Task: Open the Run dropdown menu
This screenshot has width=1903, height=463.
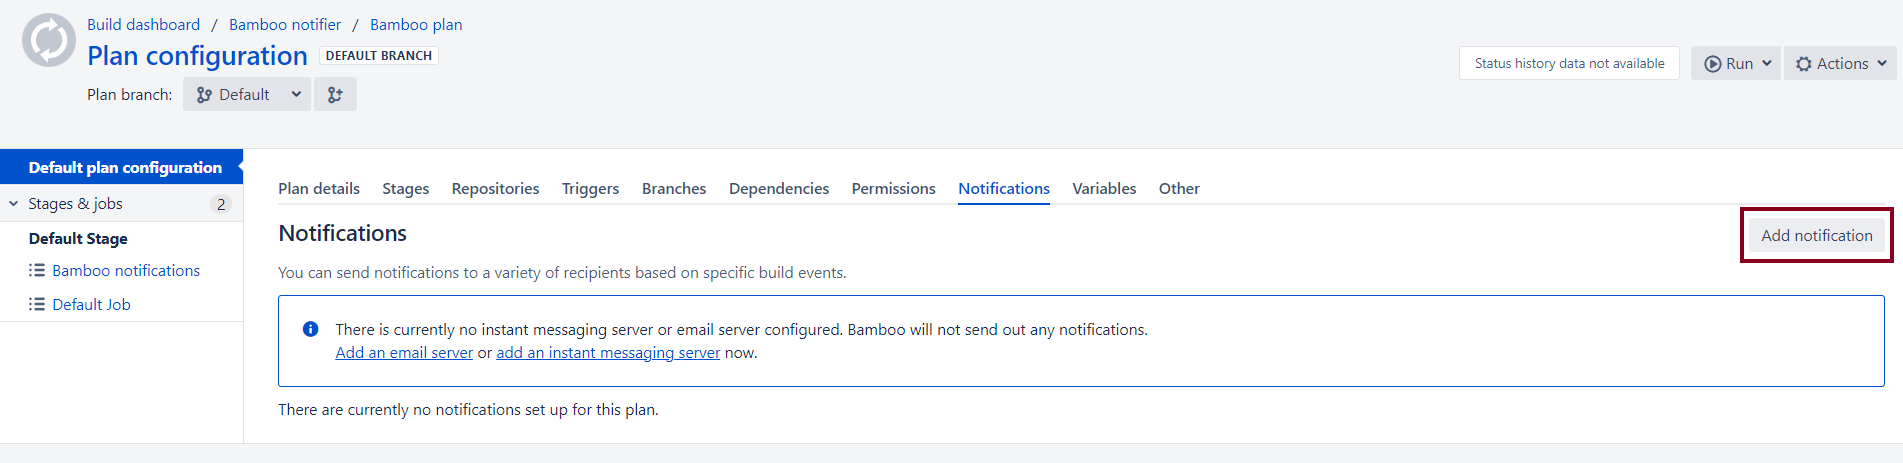Action: pyautogui.click(x=1737, y=63)
